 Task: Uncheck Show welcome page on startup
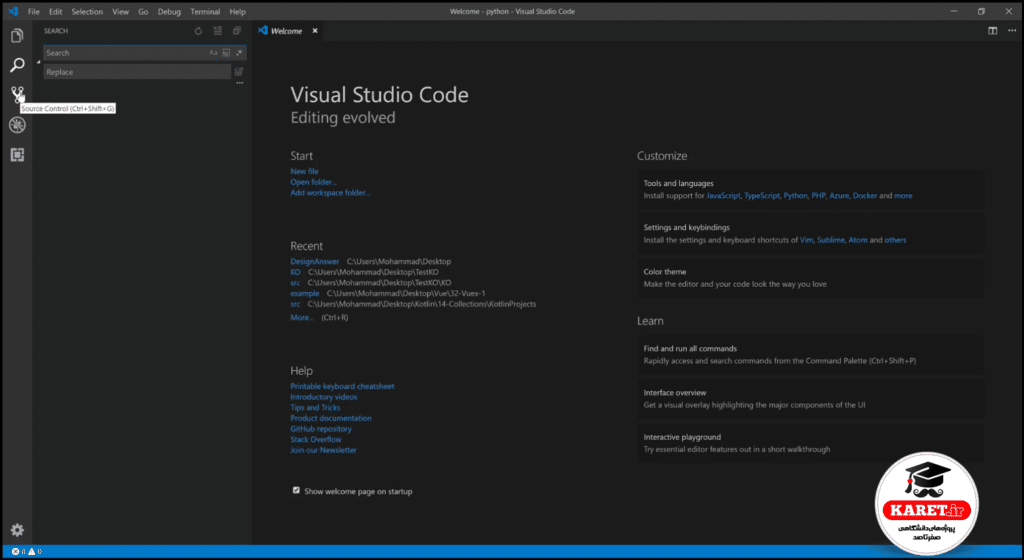click(x=296, y=490)
